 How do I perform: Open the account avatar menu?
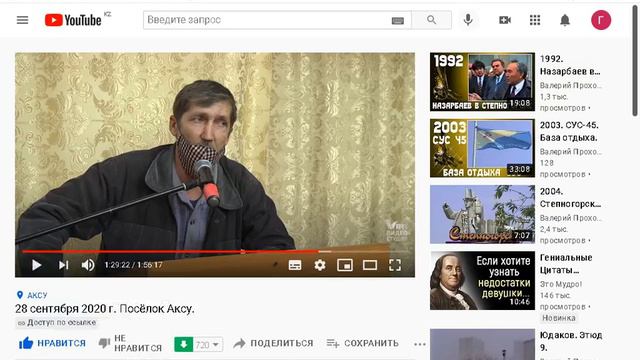click(x=601, y=20)
